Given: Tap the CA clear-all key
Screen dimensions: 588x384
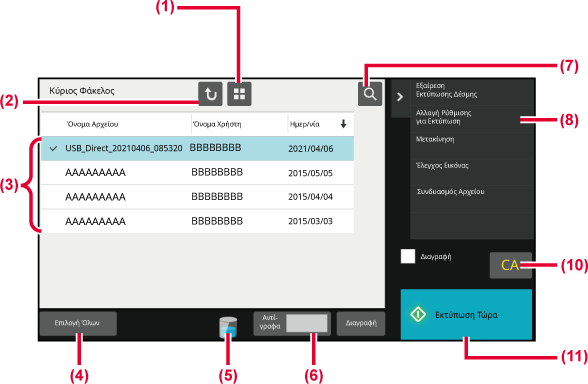Looking at the screenshot, I should pos(510,265).
